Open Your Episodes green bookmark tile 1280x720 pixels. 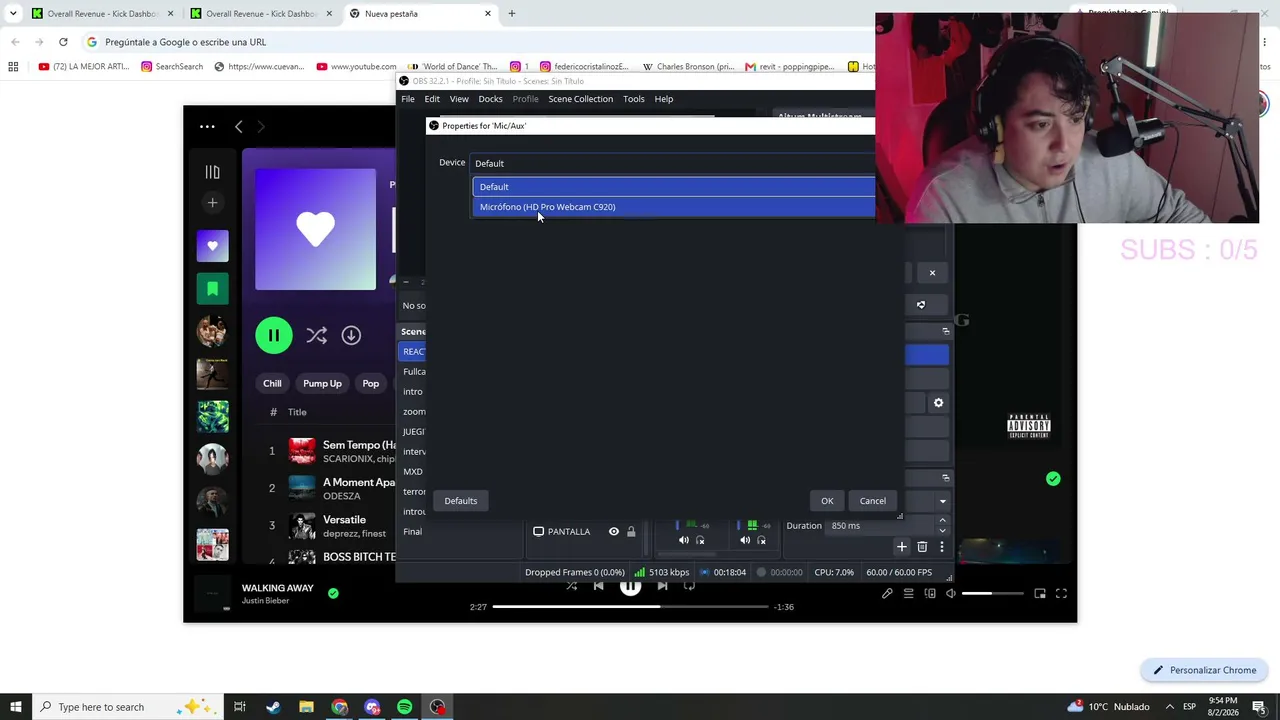tap(212, 289)
